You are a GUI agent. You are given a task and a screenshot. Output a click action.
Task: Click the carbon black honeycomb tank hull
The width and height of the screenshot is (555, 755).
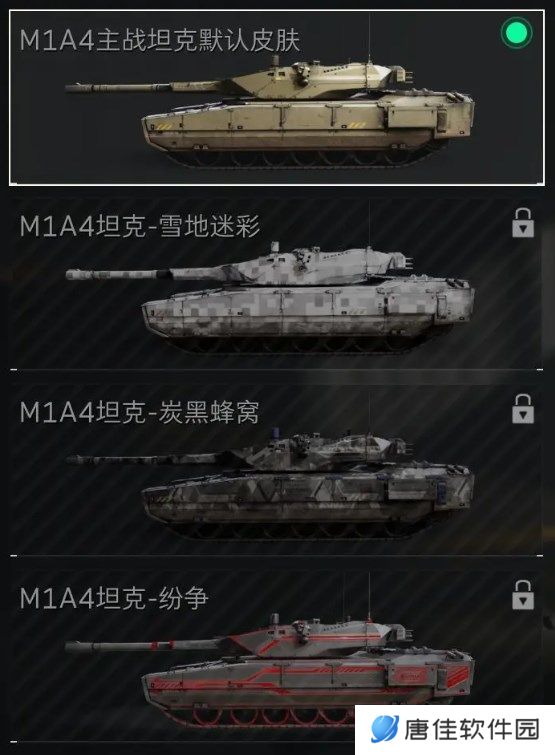coord(308,495)
